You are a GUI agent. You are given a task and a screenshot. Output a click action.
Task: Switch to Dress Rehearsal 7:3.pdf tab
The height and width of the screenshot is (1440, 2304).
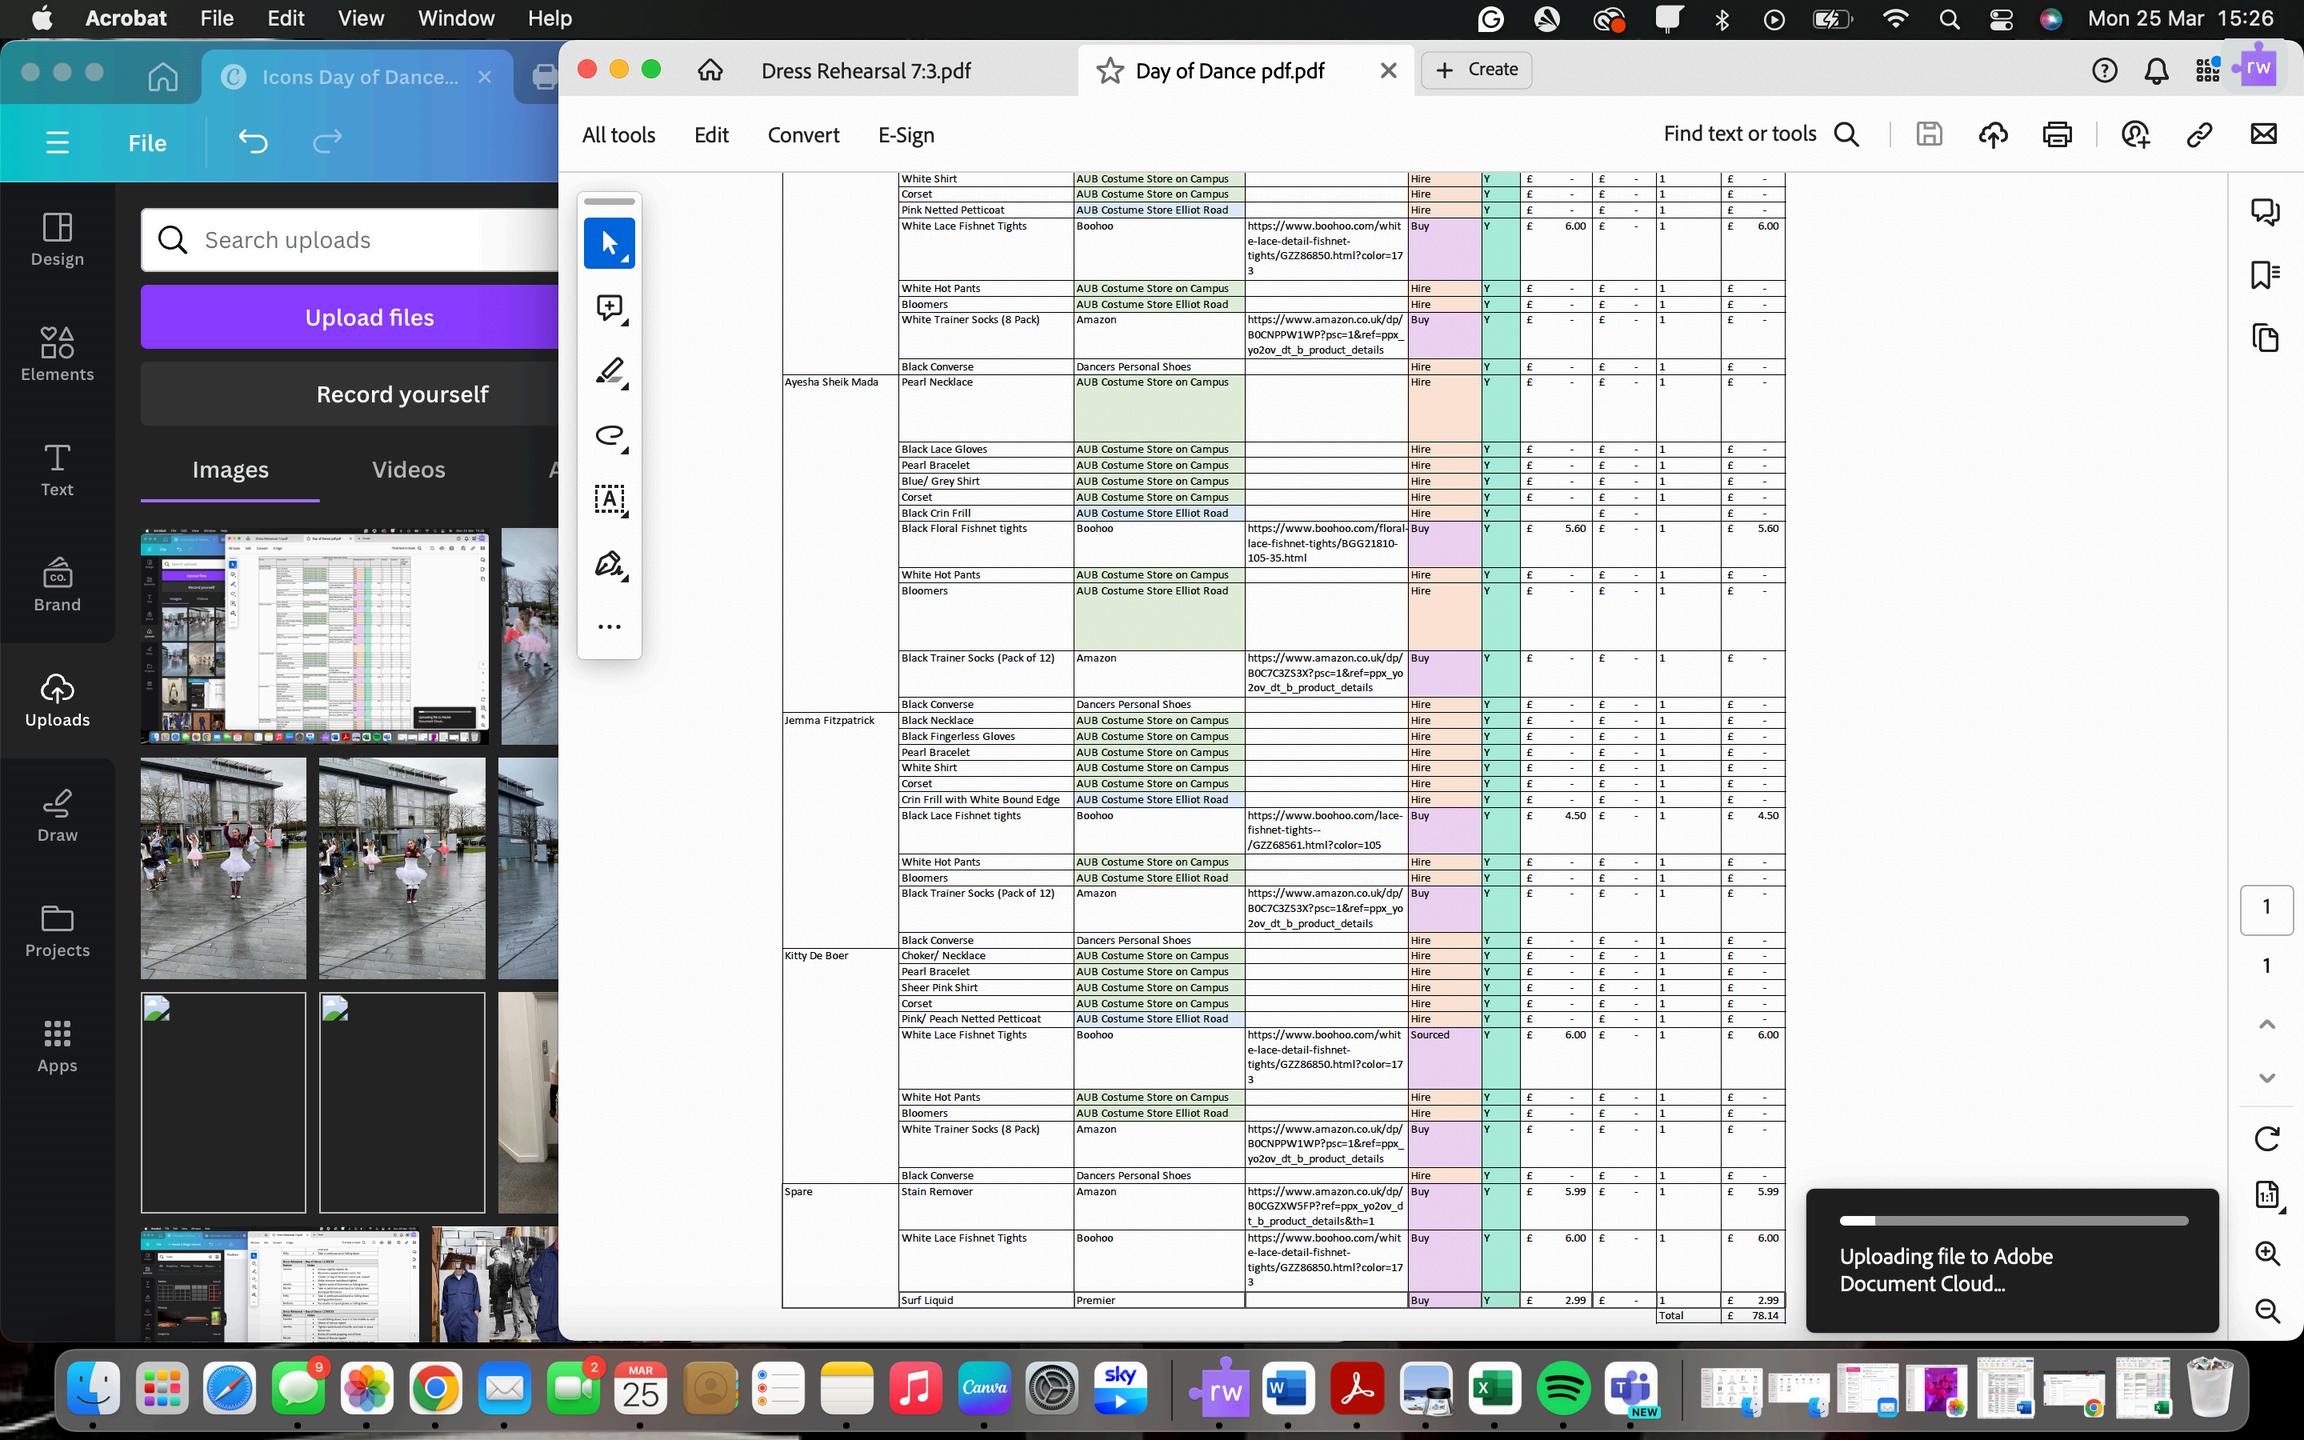coord(866,71)
